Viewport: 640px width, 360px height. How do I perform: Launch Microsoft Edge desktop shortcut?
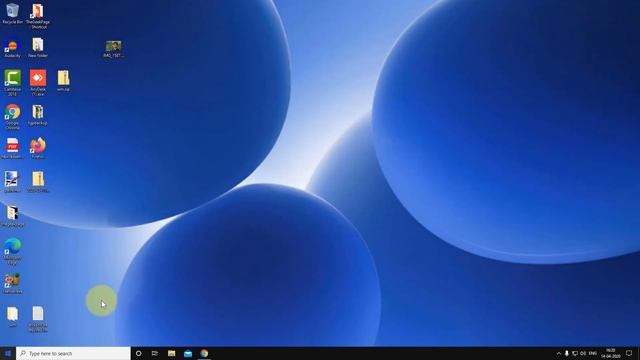(12, 251)
